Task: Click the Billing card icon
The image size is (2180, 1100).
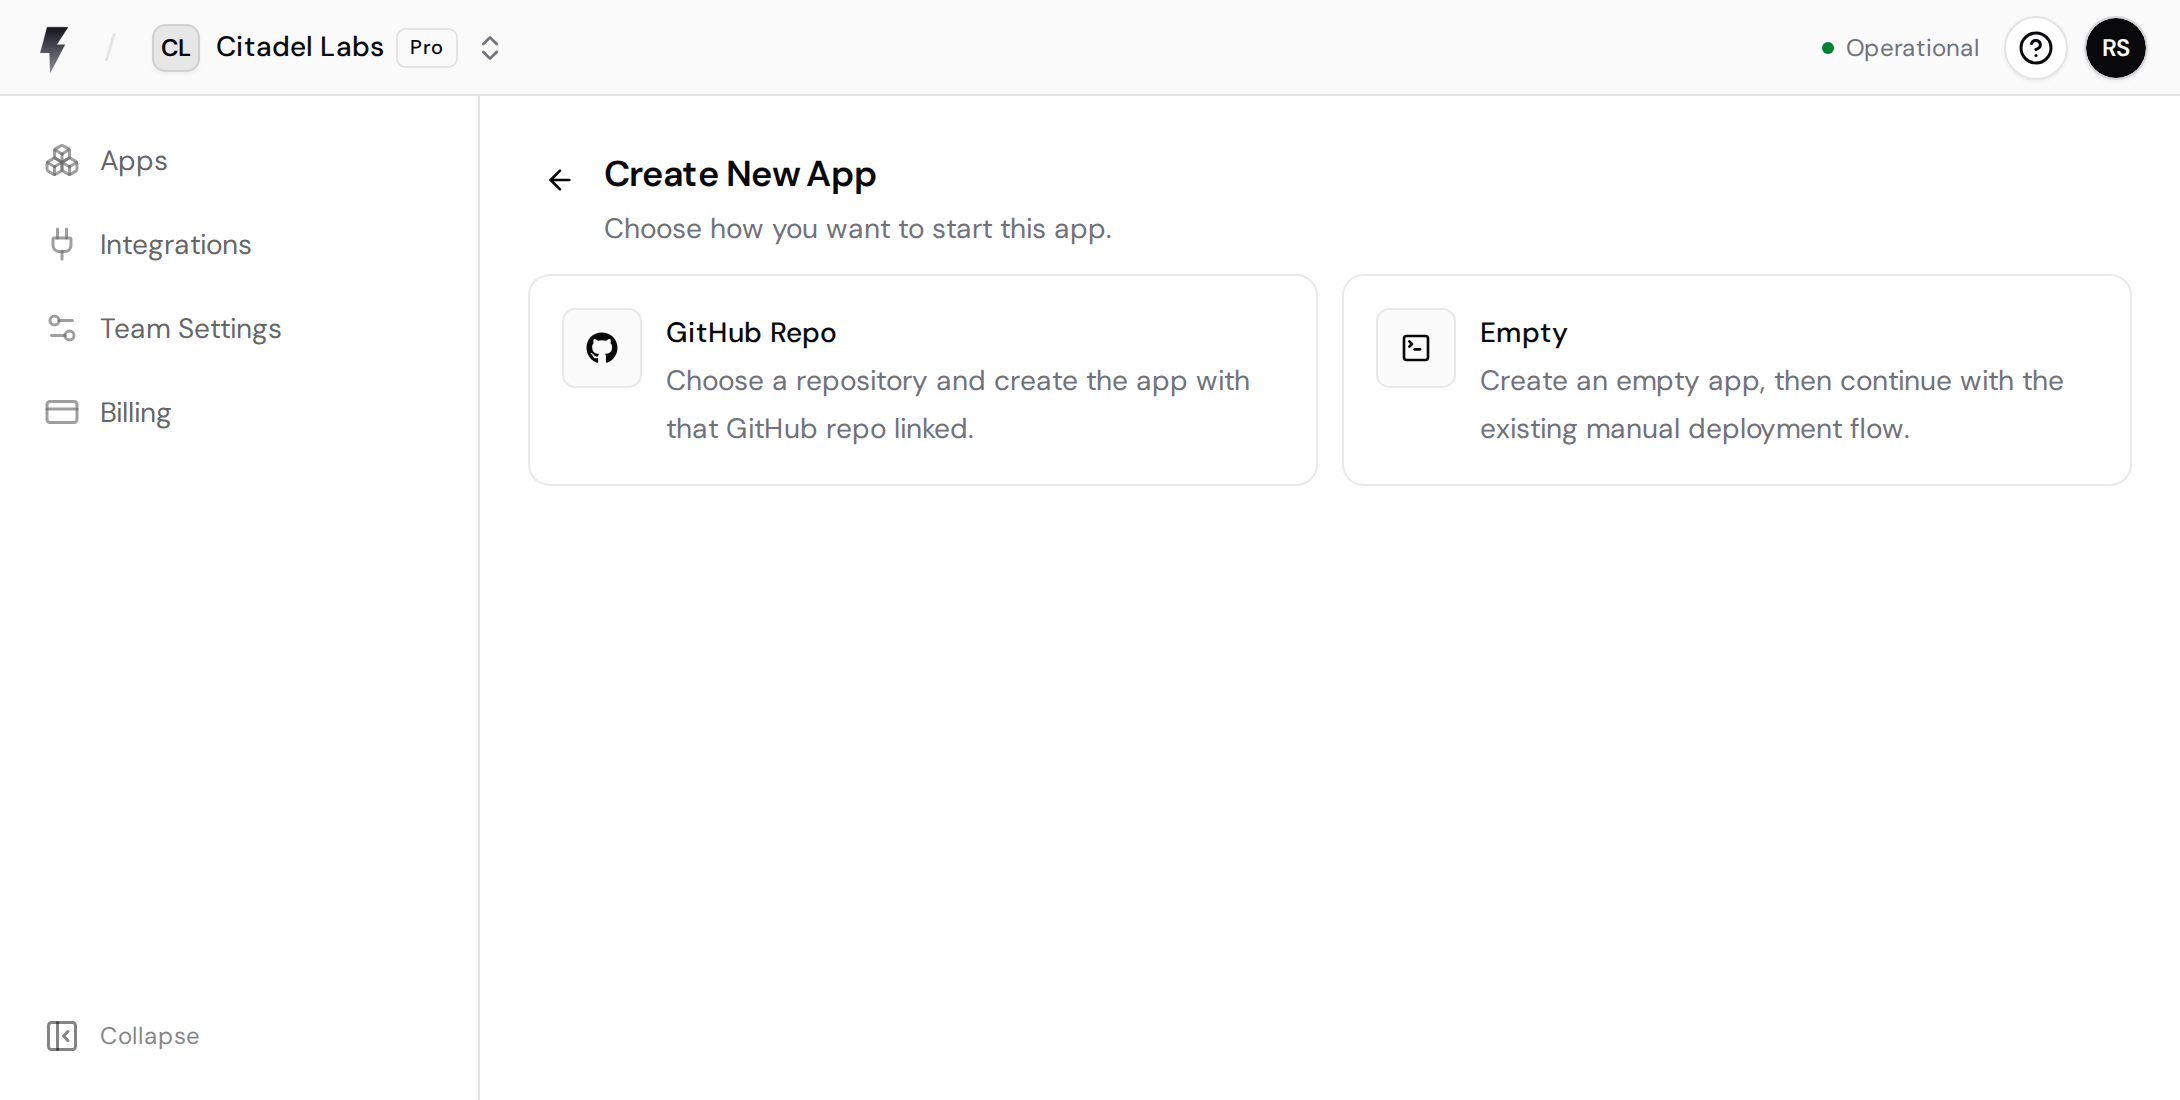Action: (x=62, y=413)
